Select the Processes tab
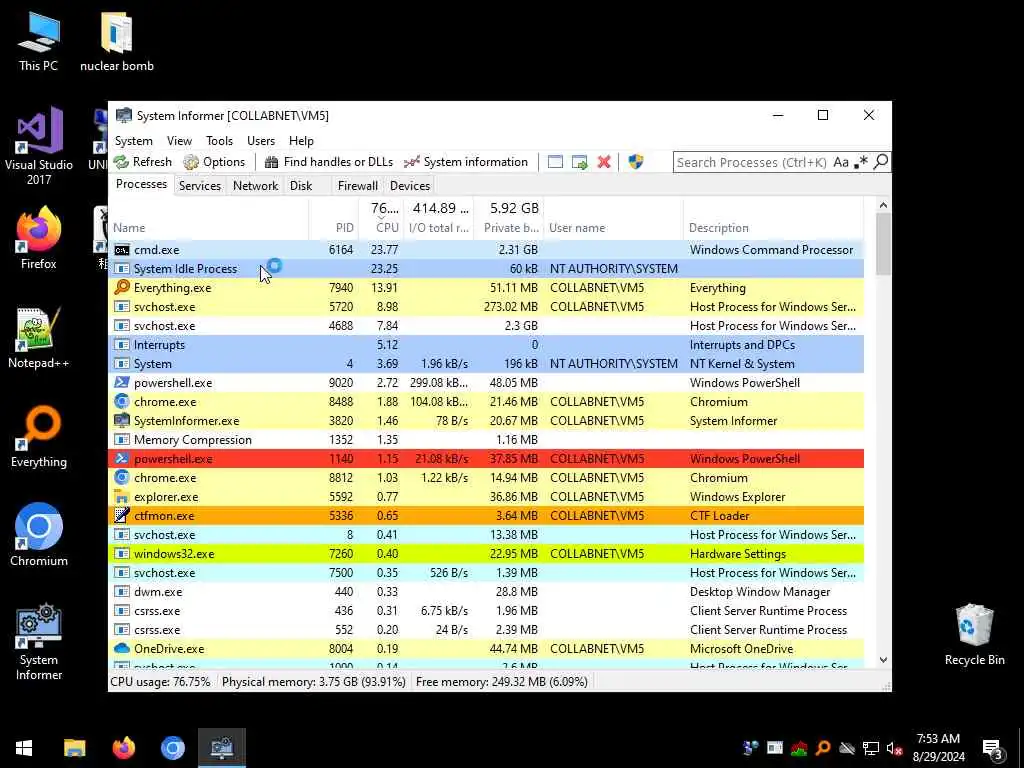 (141, 185)
